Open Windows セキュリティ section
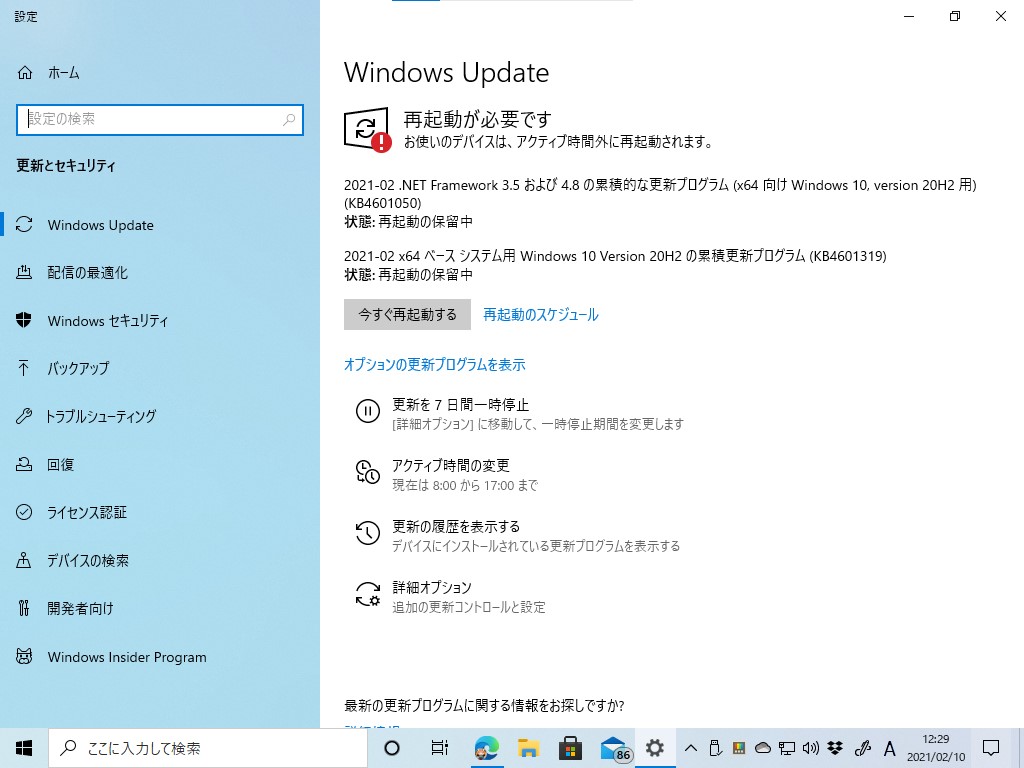The width and height of the screenshot is (1024, 768). (x=108, y=321)
